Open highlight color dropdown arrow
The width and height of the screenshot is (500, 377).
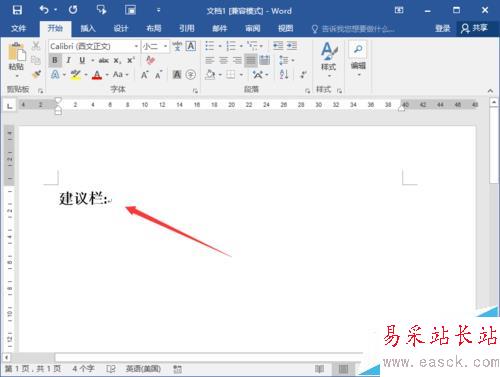(86, 75)
